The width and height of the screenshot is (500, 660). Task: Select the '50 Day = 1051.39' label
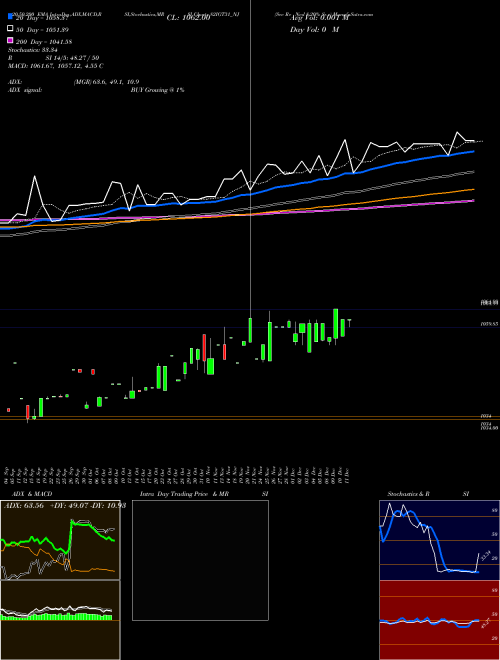pyautogui.click(x=43, y=30)
